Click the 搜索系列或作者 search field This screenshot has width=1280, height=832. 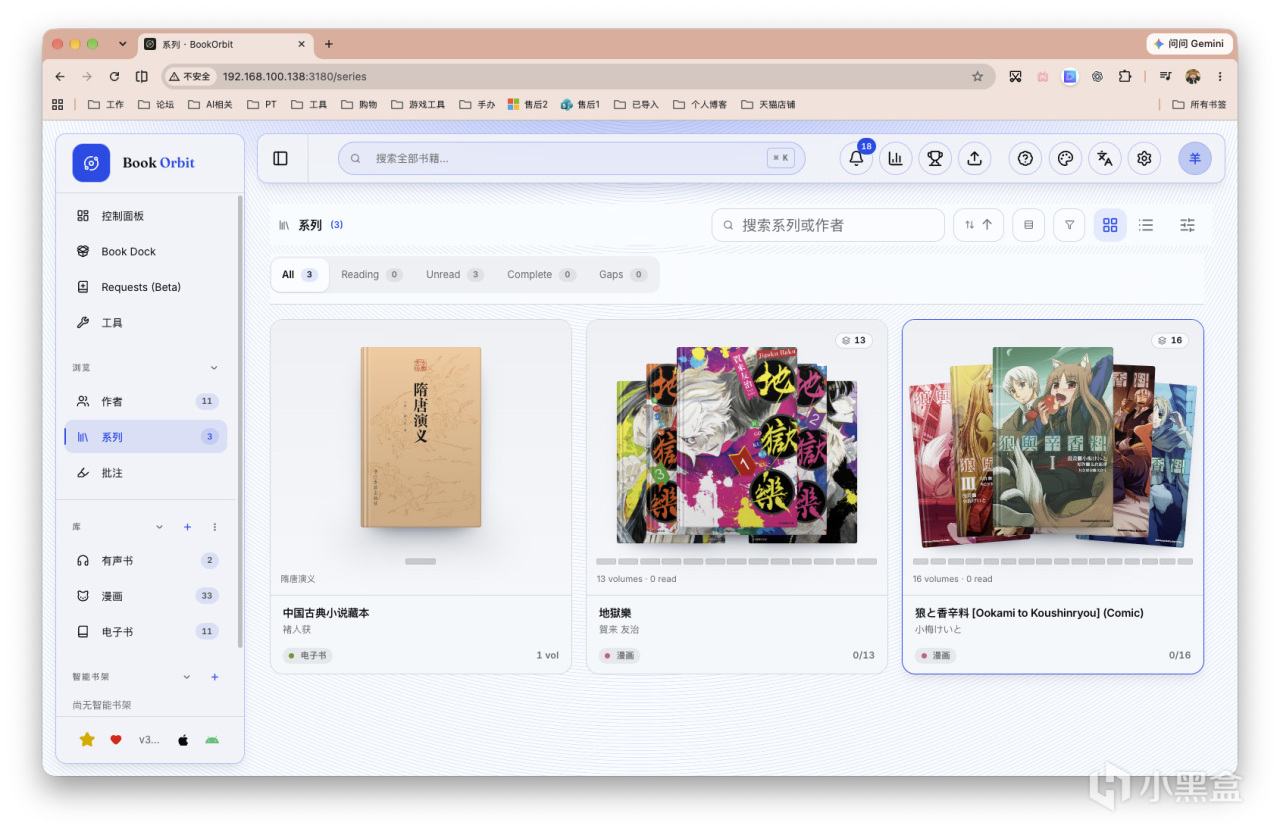(x=828, y=225)
